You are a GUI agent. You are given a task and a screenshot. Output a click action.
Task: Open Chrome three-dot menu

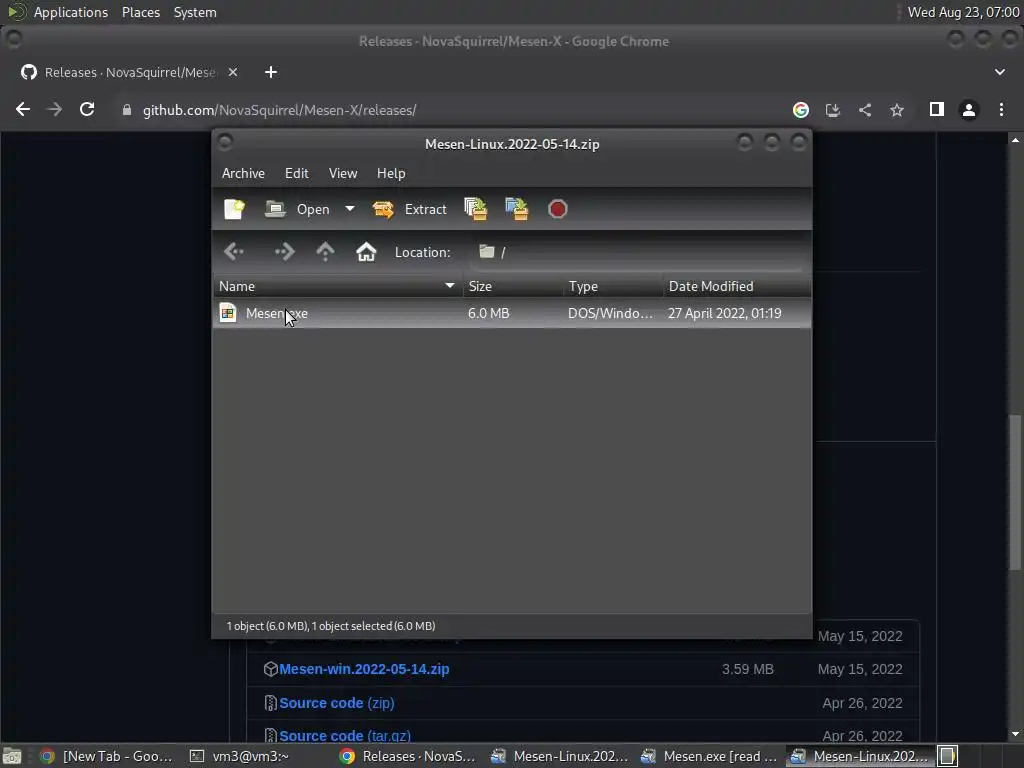[x=1001, y=110]
